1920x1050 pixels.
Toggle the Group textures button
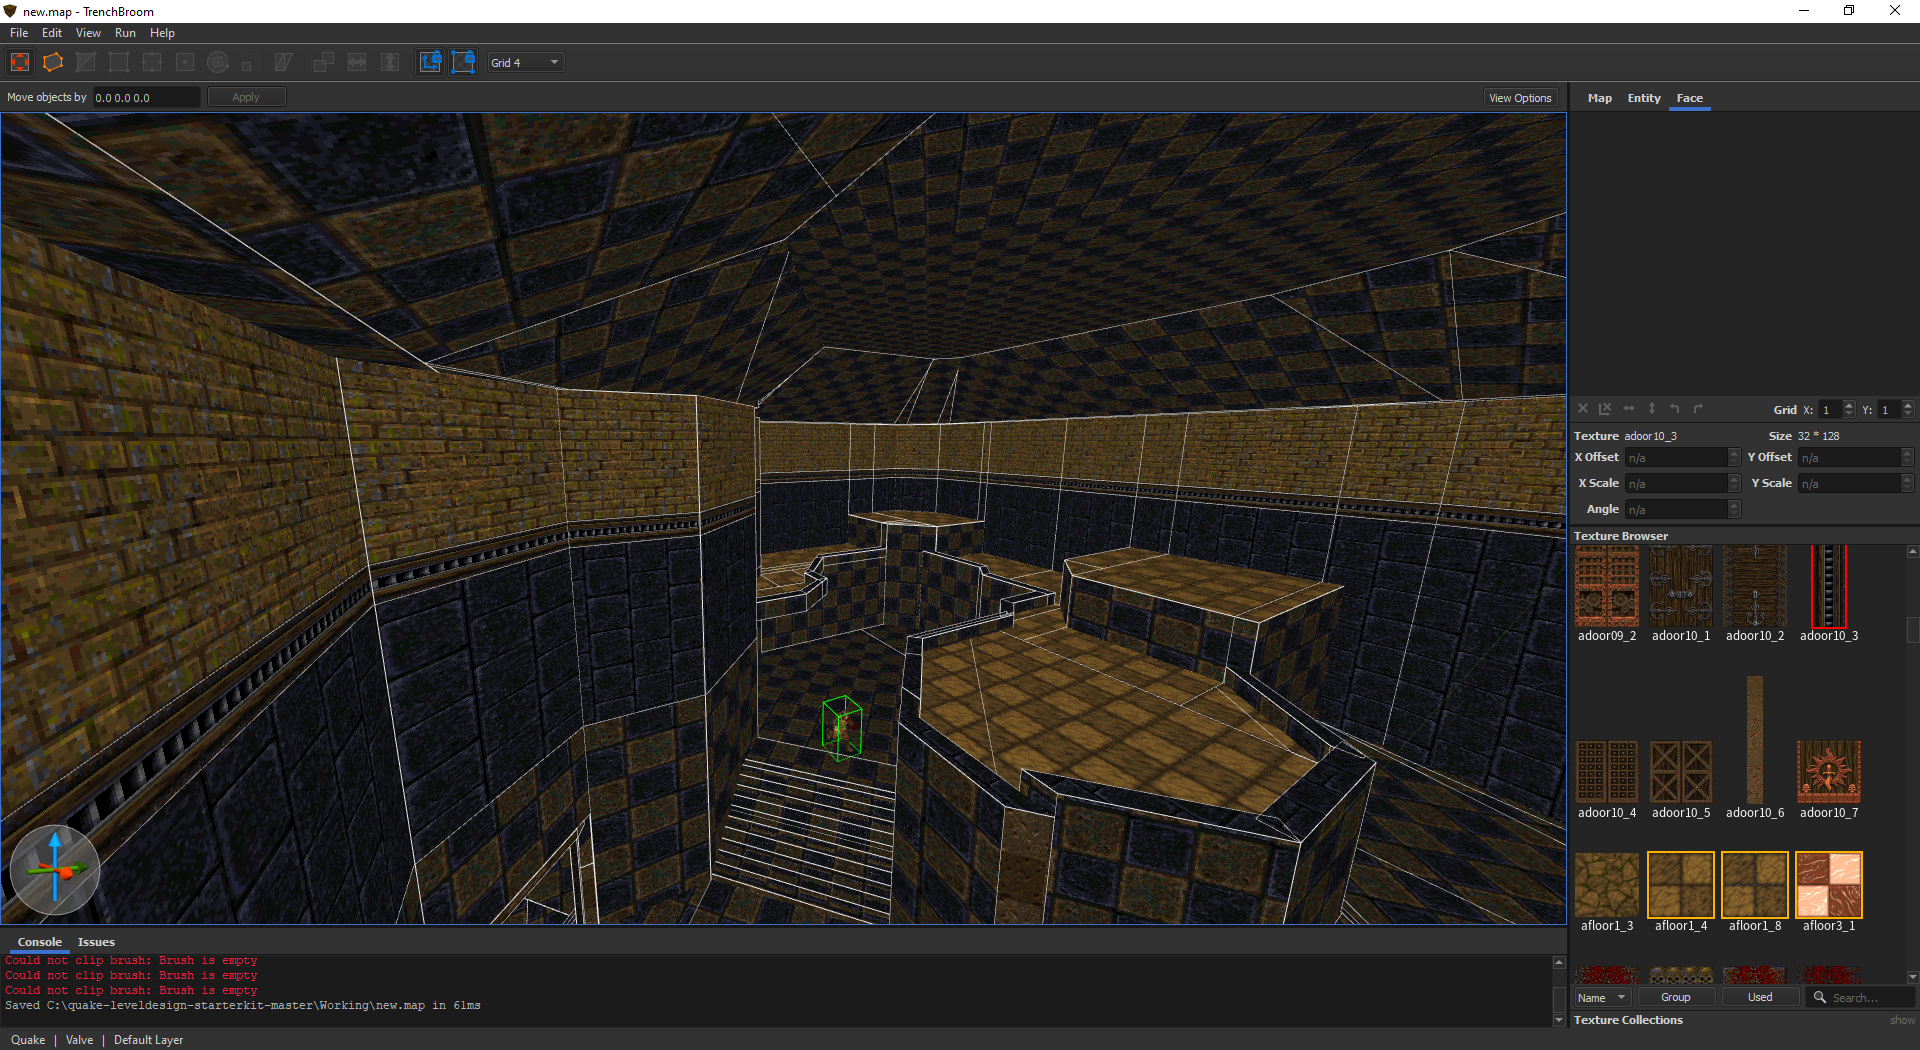(1676, 997)
